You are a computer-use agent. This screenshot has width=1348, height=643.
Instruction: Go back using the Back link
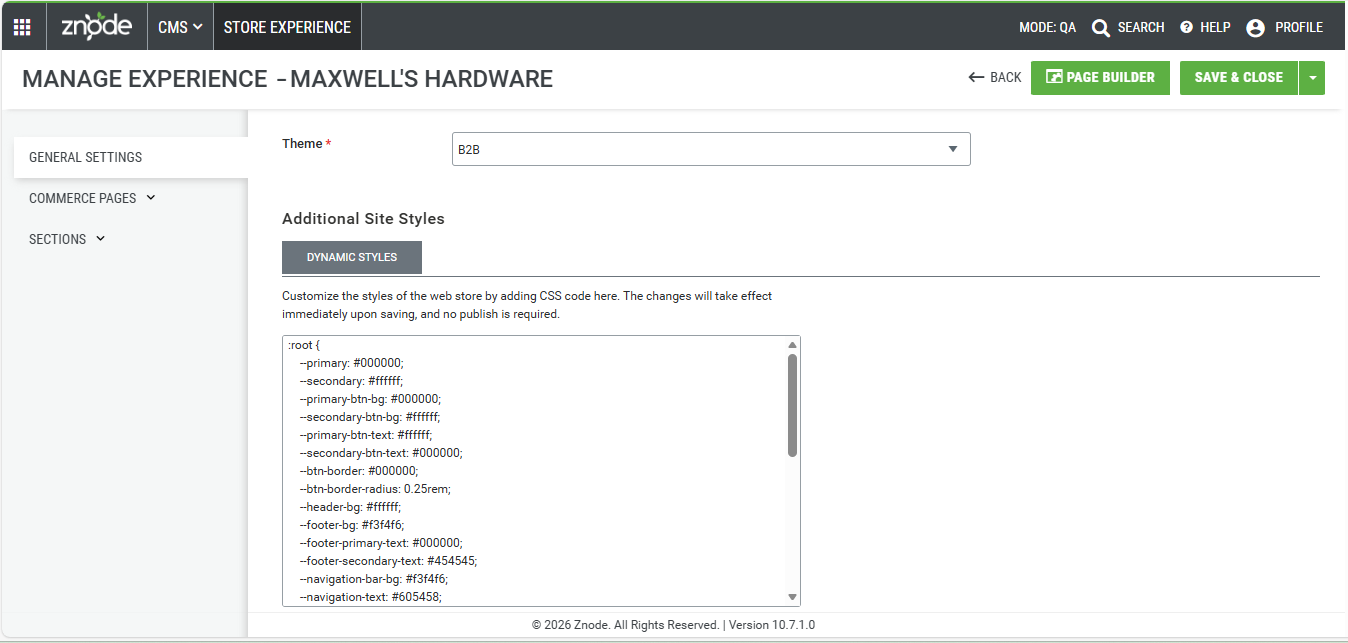pos(995,78)
